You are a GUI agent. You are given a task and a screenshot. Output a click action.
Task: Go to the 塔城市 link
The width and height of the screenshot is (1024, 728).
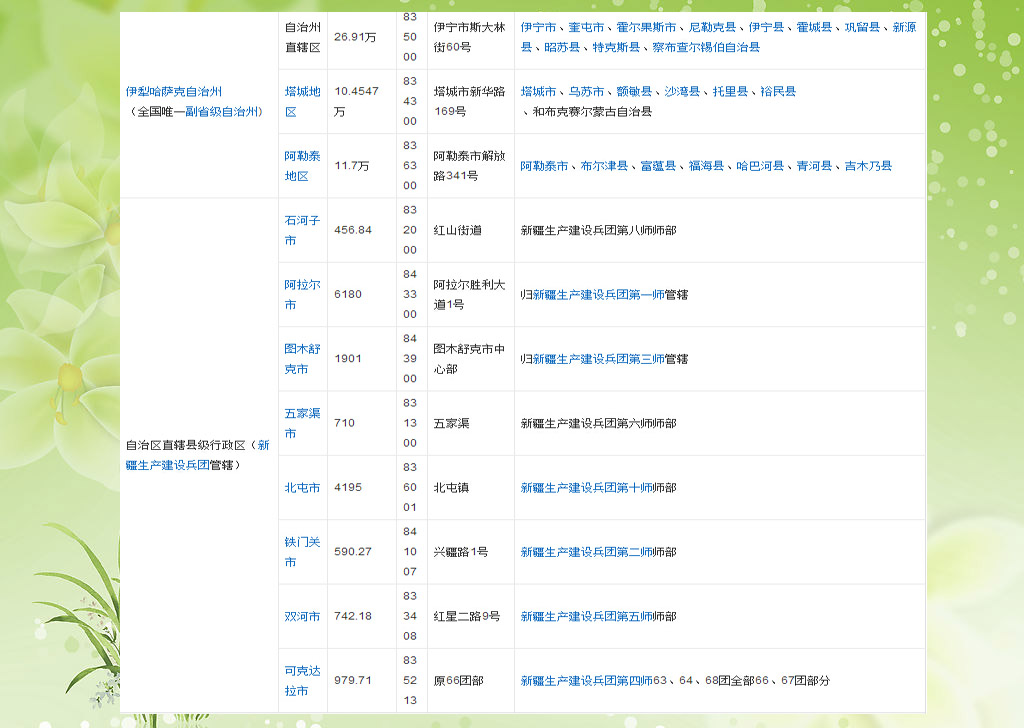click(x=538, y=91)
